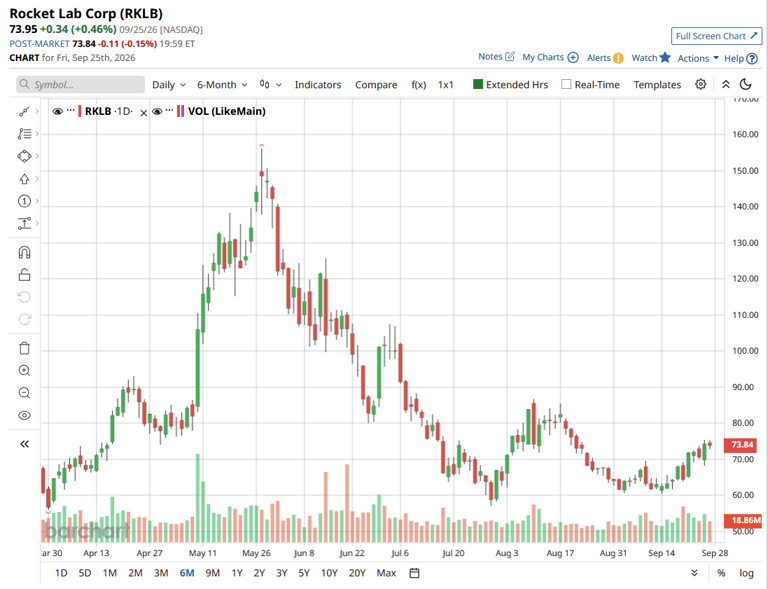Open the Indicators menu
The image size is (768, 589).
[x=318, y=85]
